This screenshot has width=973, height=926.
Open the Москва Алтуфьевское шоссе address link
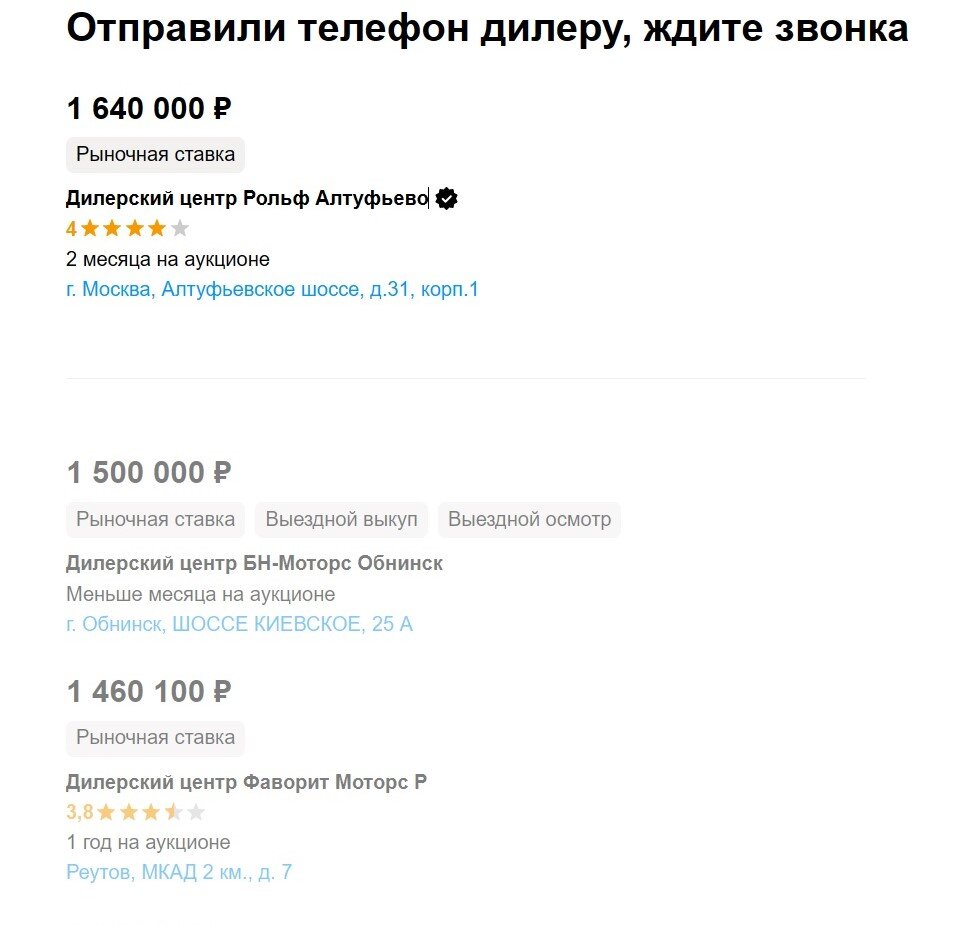(272, 290)
